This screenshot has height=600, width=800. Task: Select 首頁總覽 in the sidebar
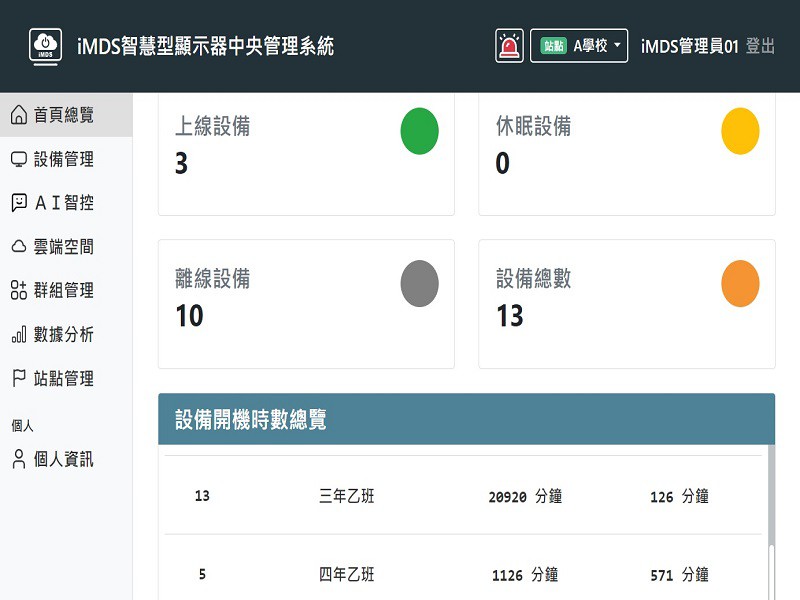64,115
